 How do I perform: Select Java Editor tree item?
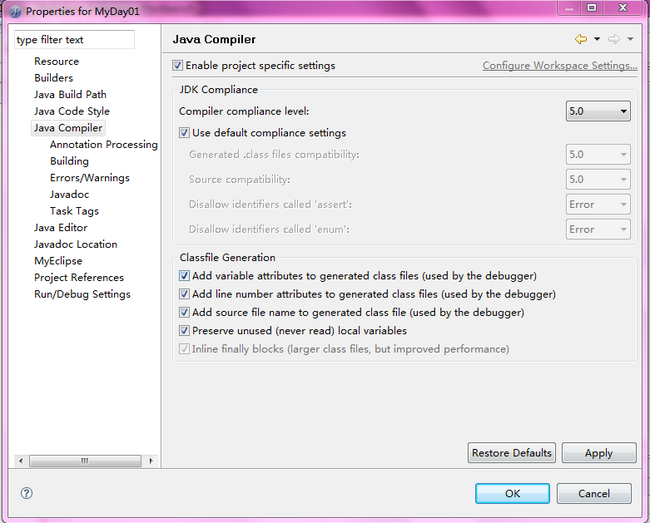click(61, 228)
